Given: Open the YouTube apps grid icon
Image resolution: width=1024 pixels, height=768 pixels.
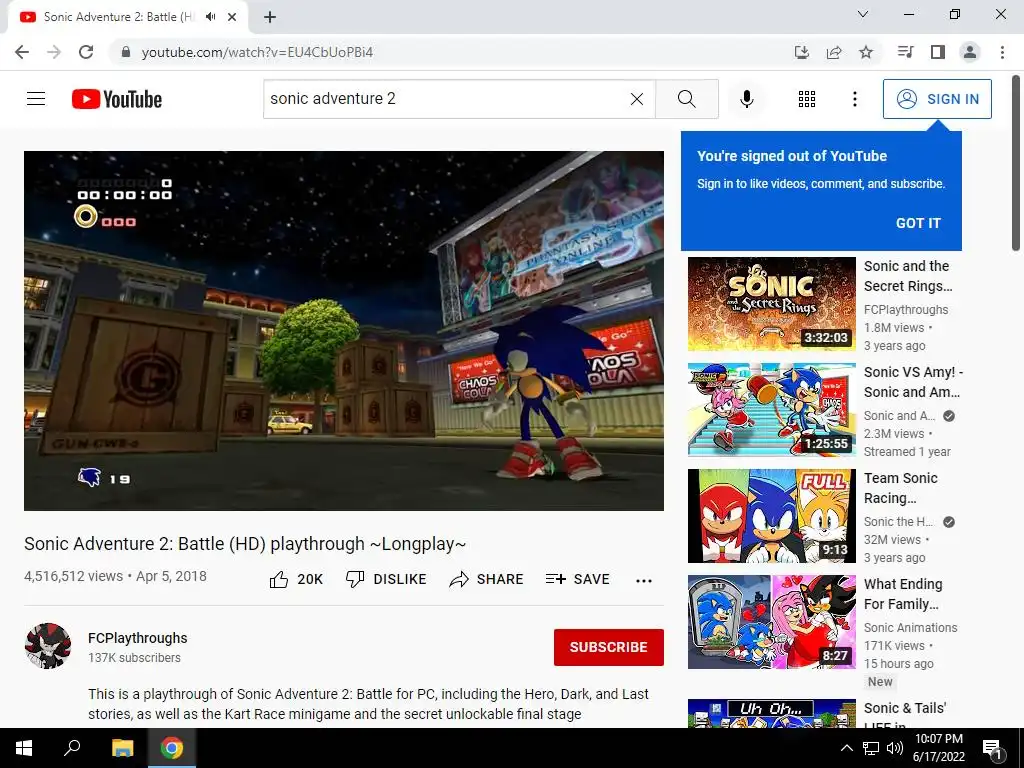Looking at the screenshot, I should (807, 99).
